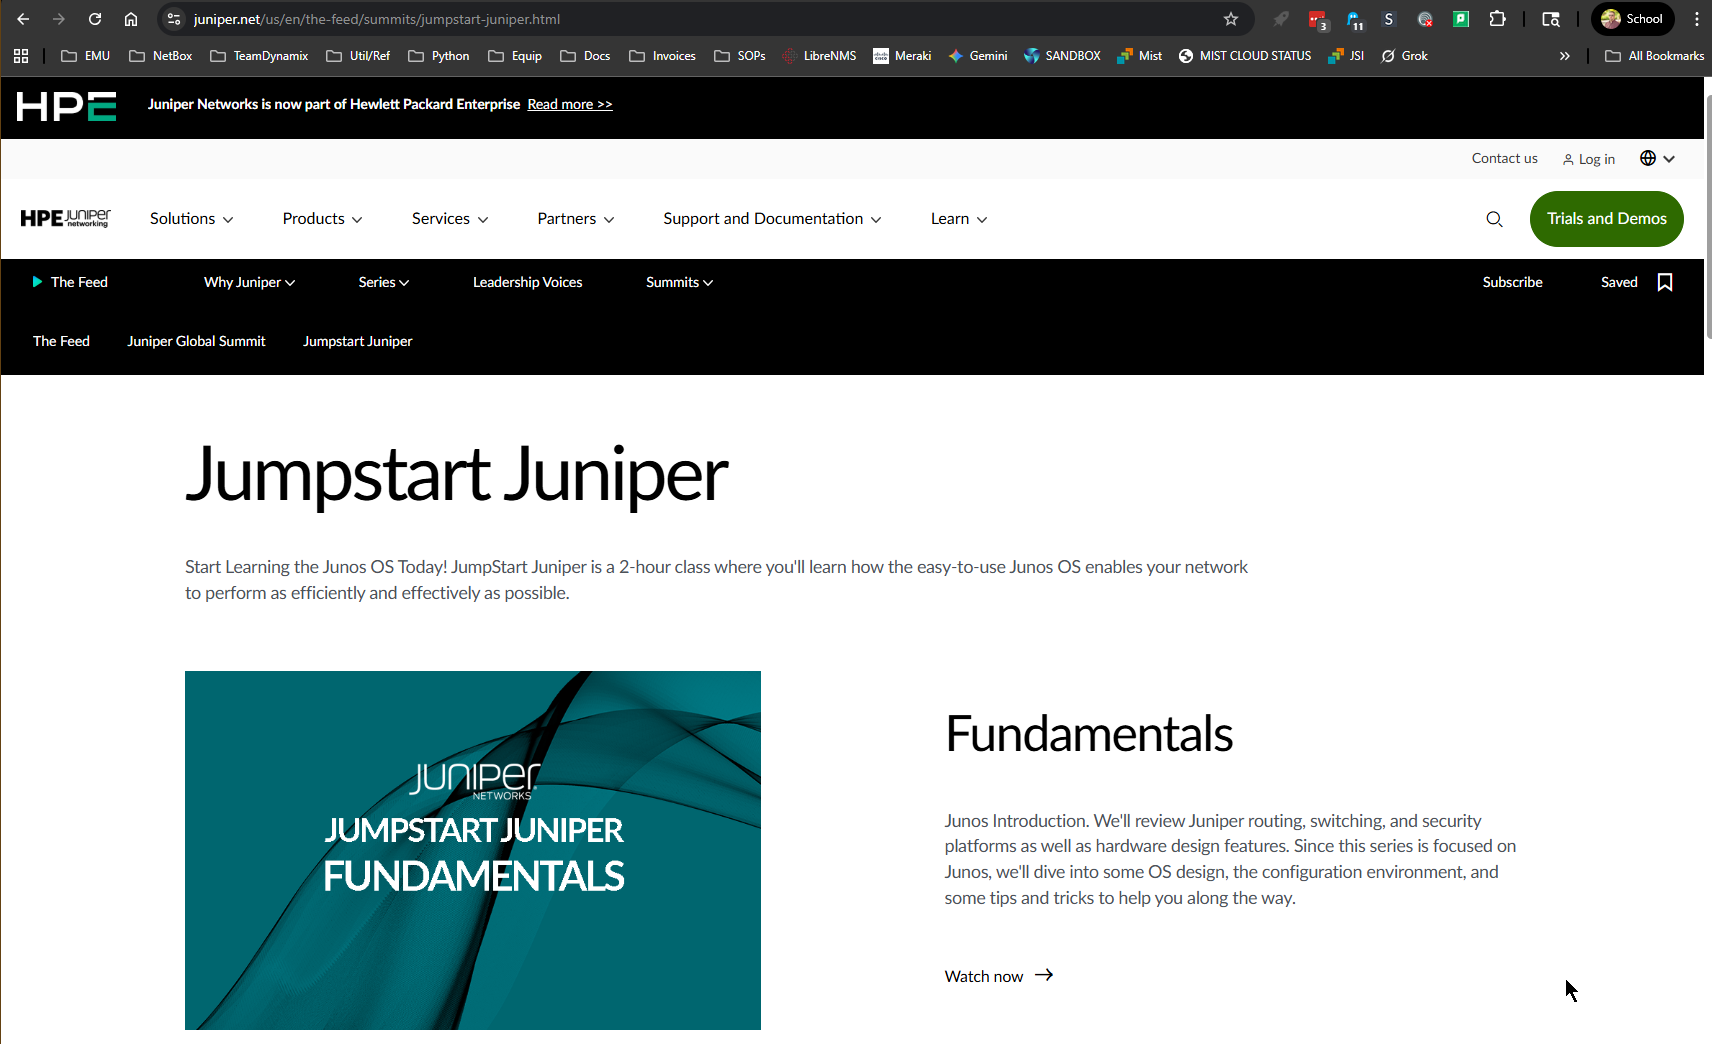Expand the Summits dropdown

pos(679,282)
